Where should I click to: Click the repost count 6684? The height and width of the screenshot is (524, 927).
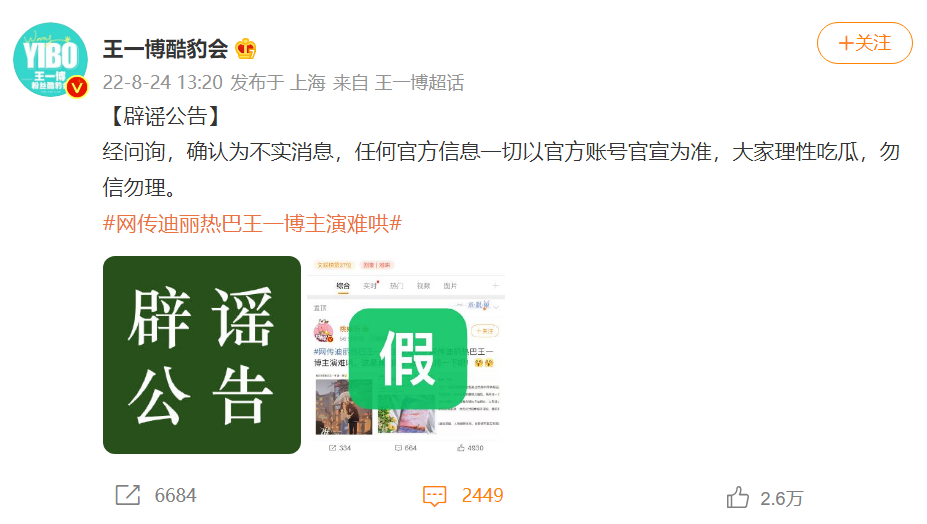[x=176, y=496]
